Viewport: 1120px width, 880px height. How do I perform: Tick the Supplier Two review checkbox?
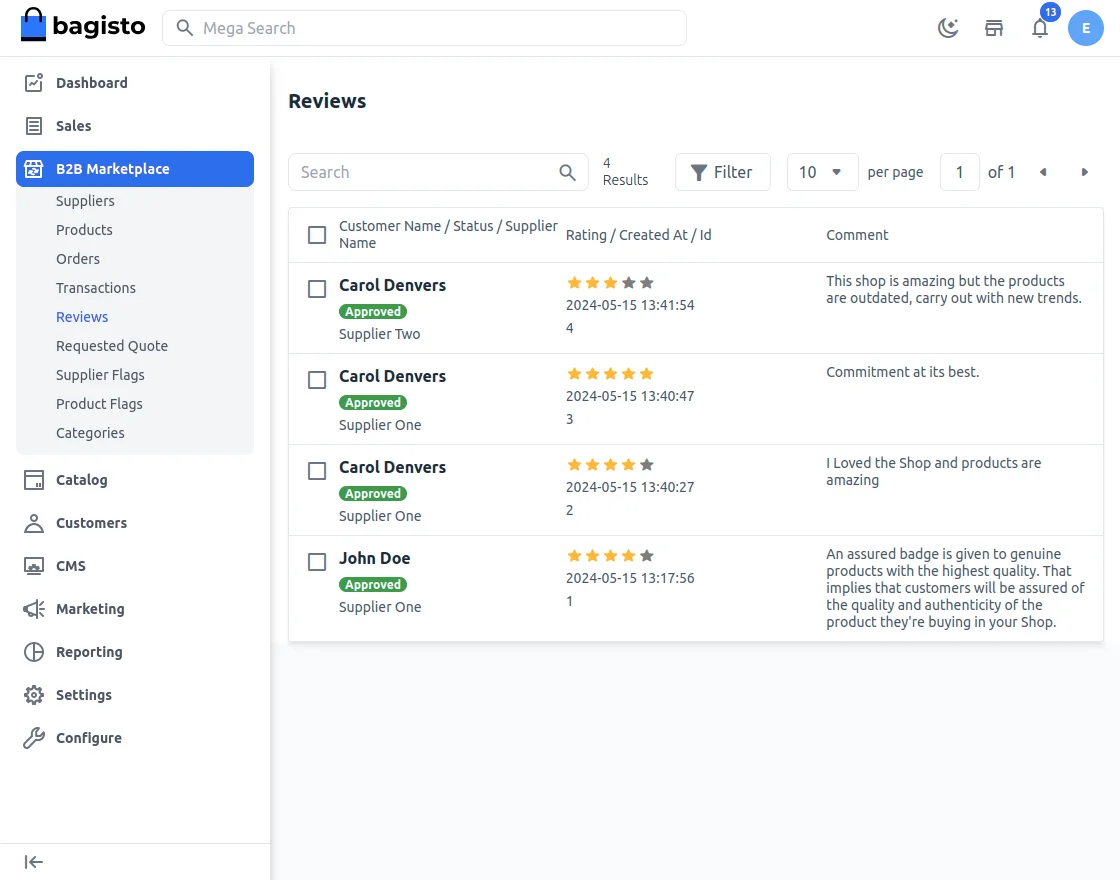[x=317, y=289]
